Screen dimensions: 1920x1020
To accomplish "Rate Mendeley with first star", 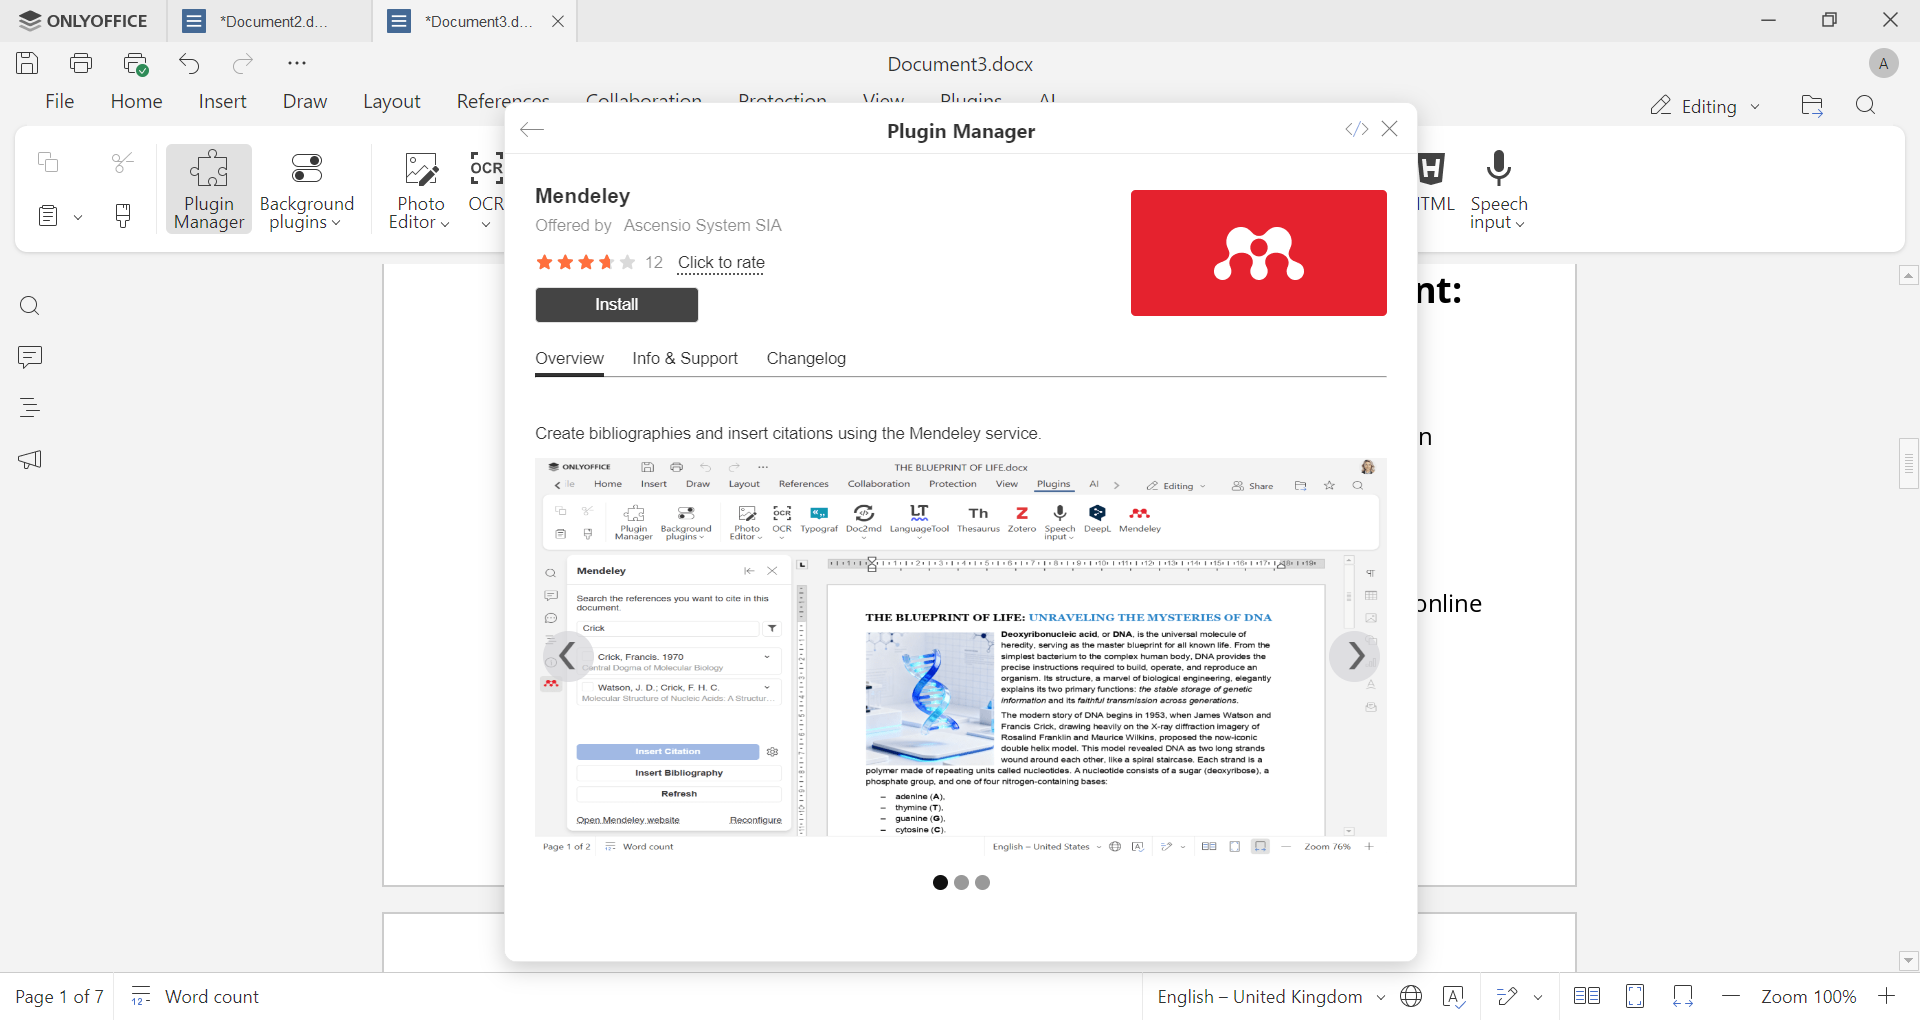I will coord(544,262).
